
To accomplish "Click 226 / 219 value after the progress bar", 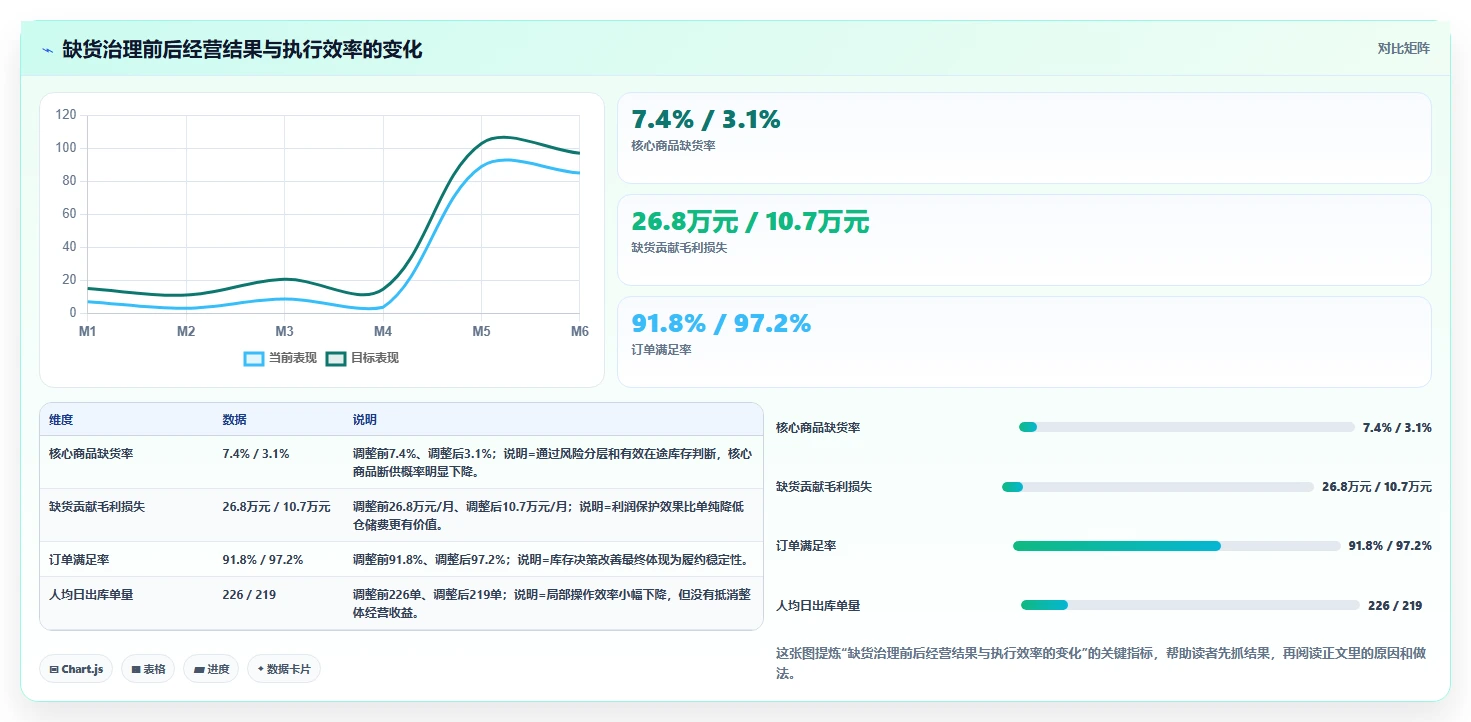I will point(1395,605).
